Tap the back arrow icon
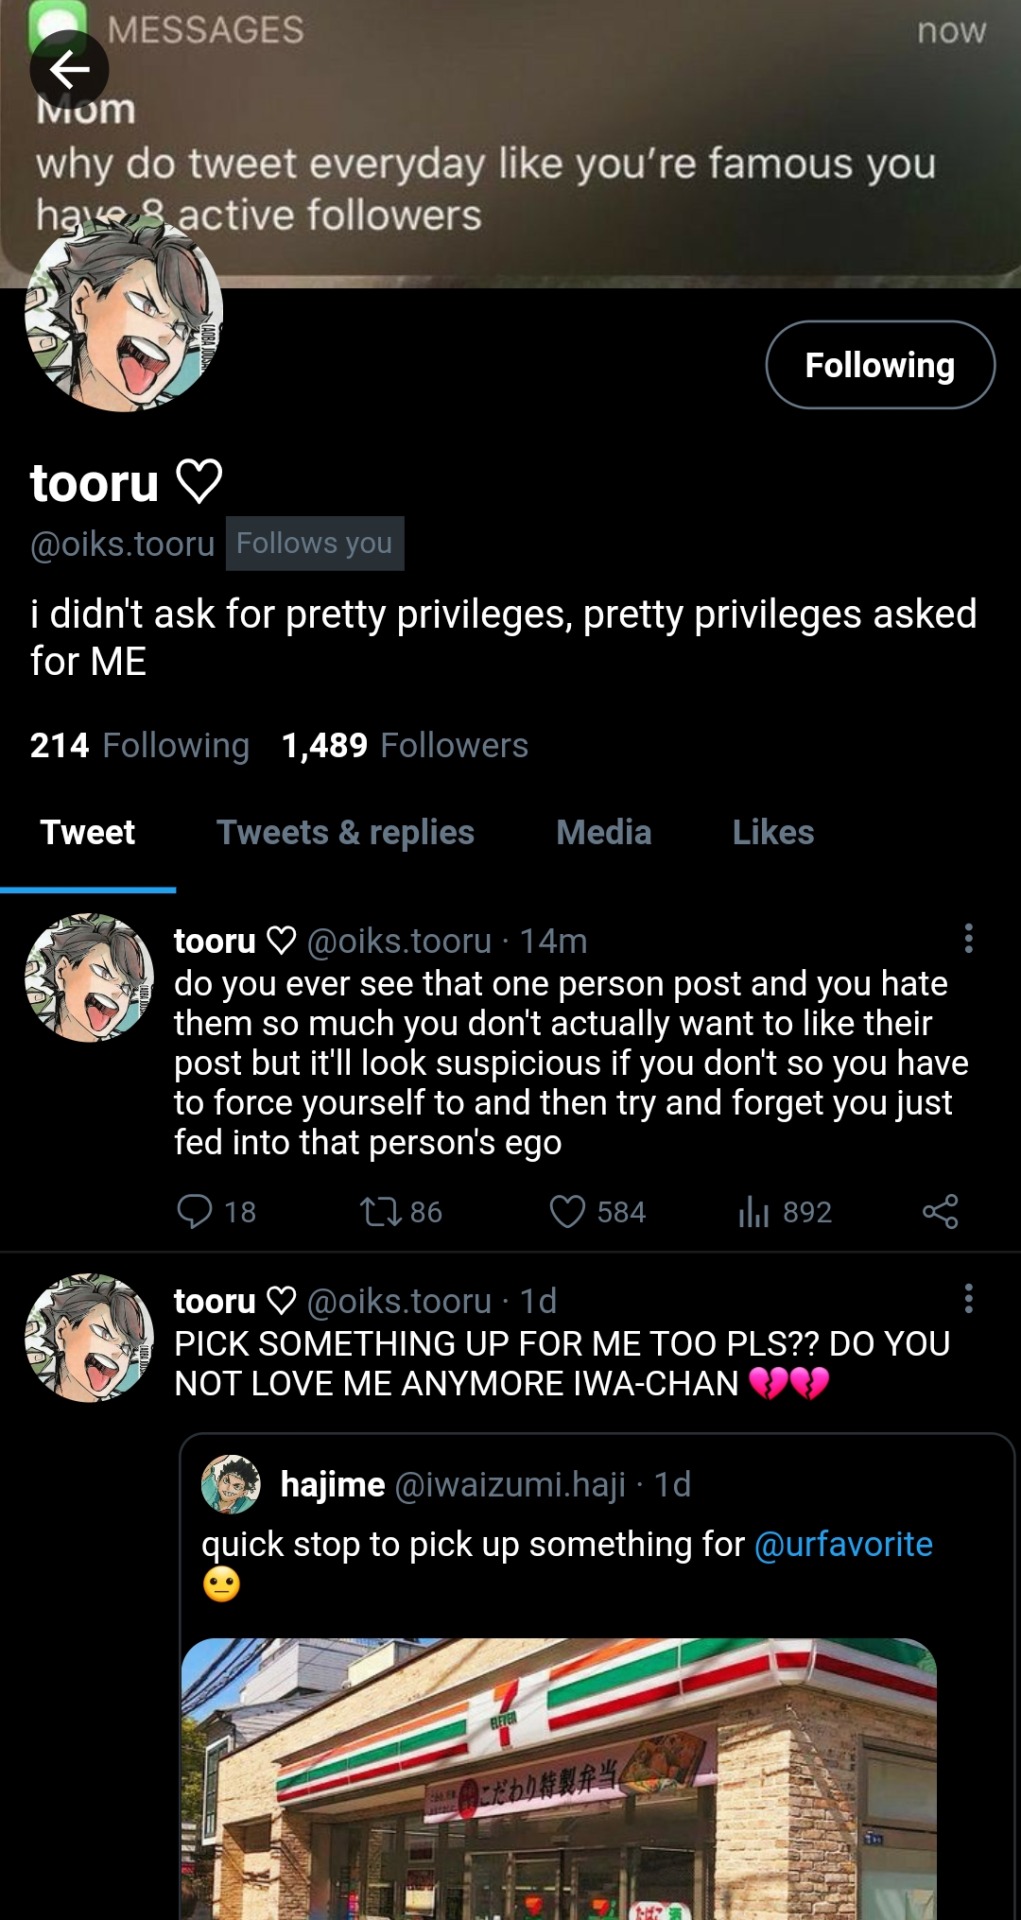1021x1920 pixels. [x=68, y=69]
